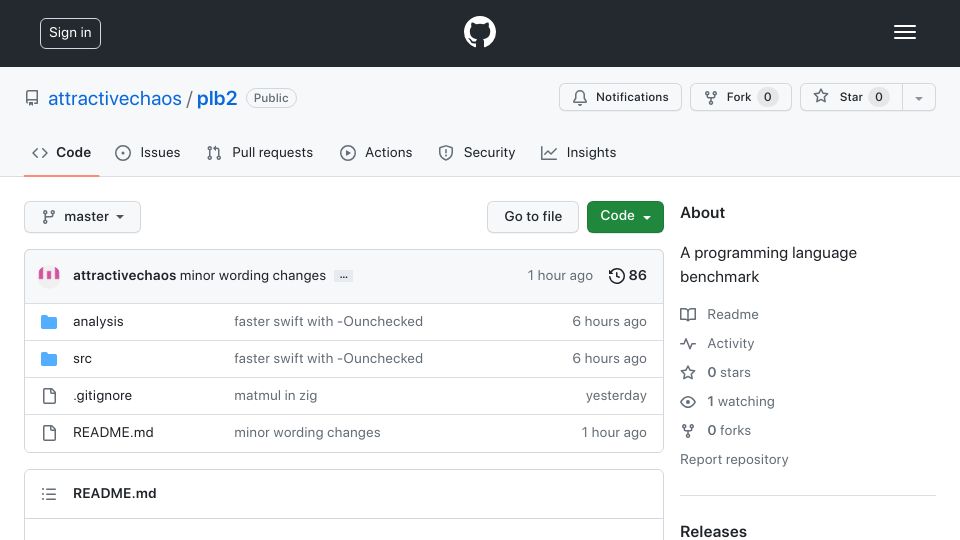Open the green Code dropdown button

(x=625, y=217)
